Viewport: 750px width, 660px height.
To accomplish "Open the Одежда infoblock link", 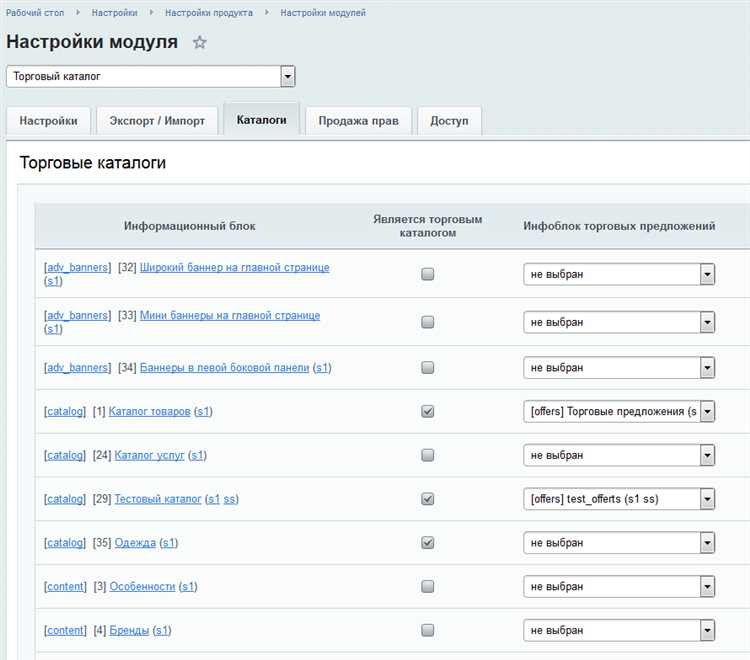I will coord(135,543).
